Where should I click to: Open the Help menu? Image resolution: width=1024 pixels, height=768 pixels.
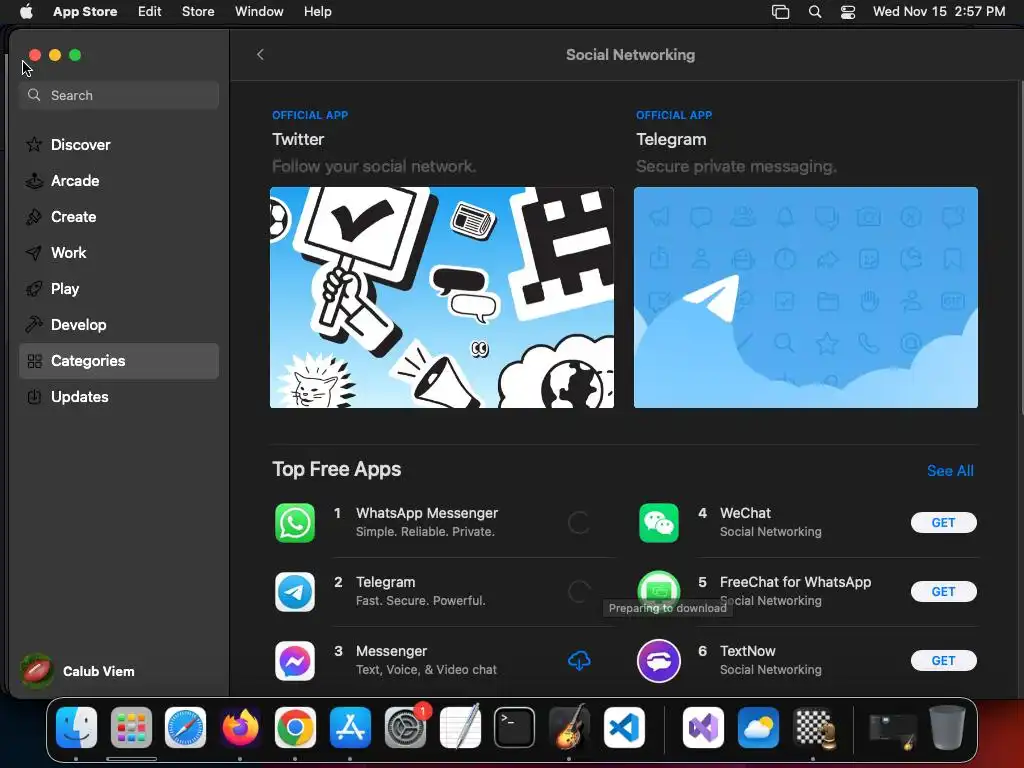[x=317, y=12]
